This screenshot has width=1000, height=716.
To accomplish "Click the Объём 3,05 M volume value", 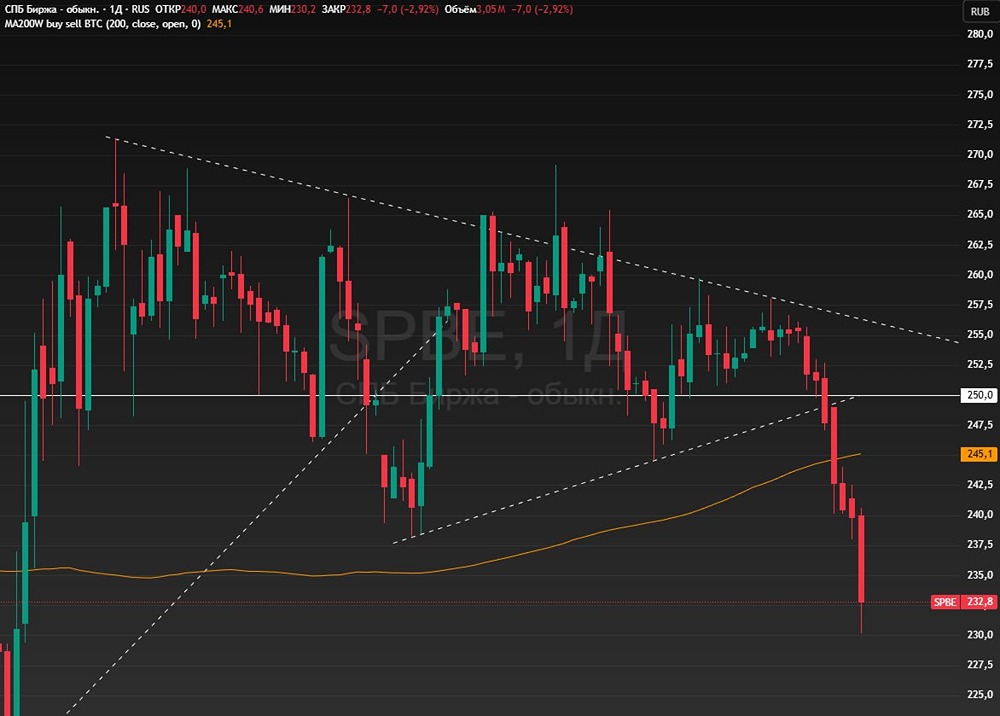I will pyautogui.click(x=476, y=10).
